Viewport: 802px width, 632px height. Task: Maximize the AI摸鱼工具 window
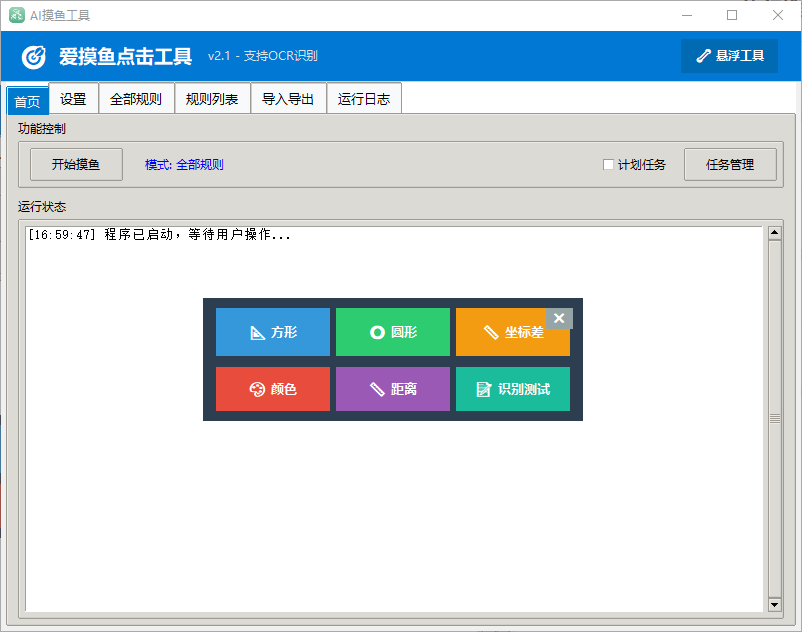point(732,15)
